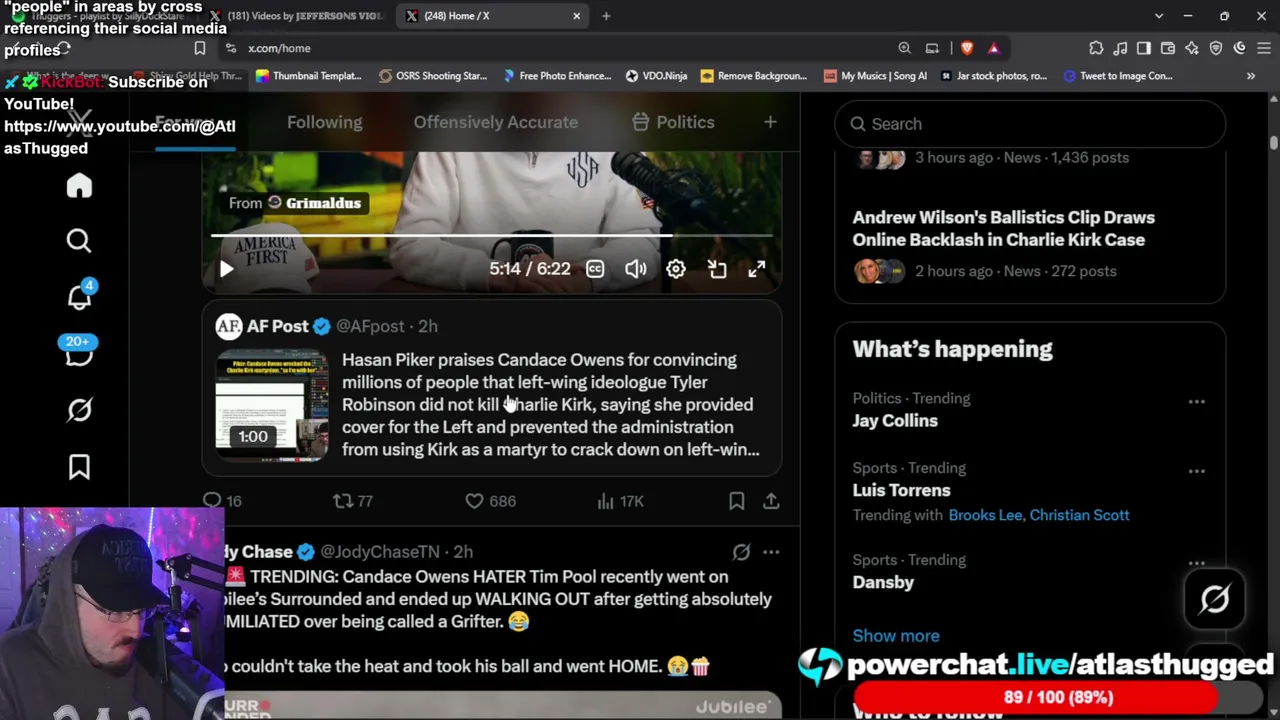Open the browser Extensions puzzle icon
1280x720 pixels.
(x=1096, y=48)
